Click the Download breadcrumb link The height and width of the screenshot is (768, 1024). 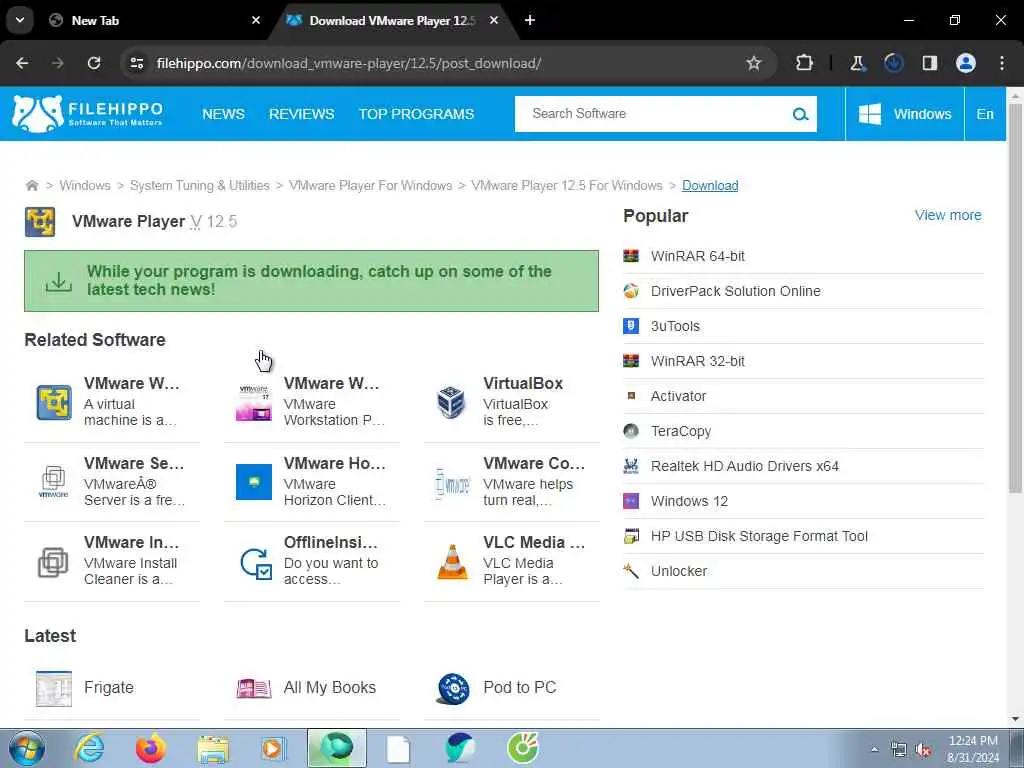[710, 185]
